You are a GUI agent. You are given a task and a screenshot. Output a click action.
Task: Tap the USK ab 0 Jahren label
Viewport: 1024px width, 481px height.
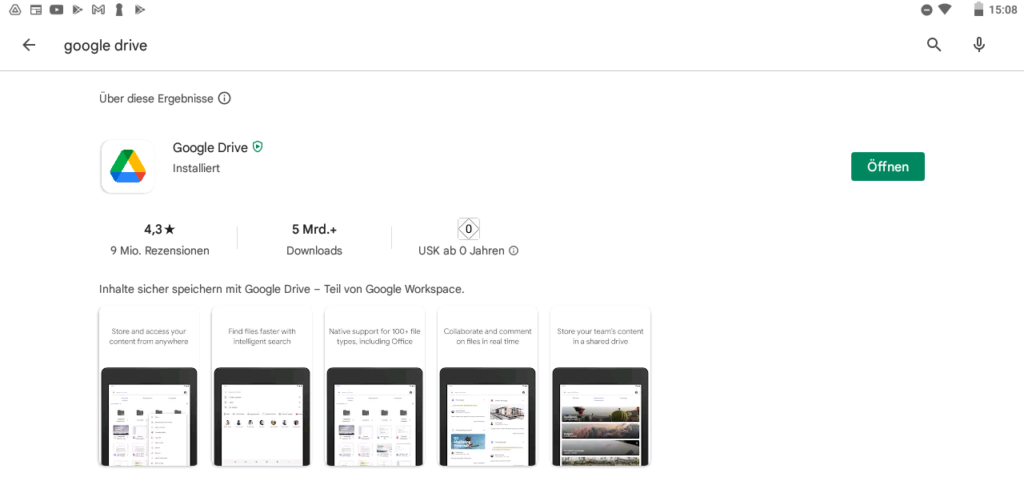(461, 251)
